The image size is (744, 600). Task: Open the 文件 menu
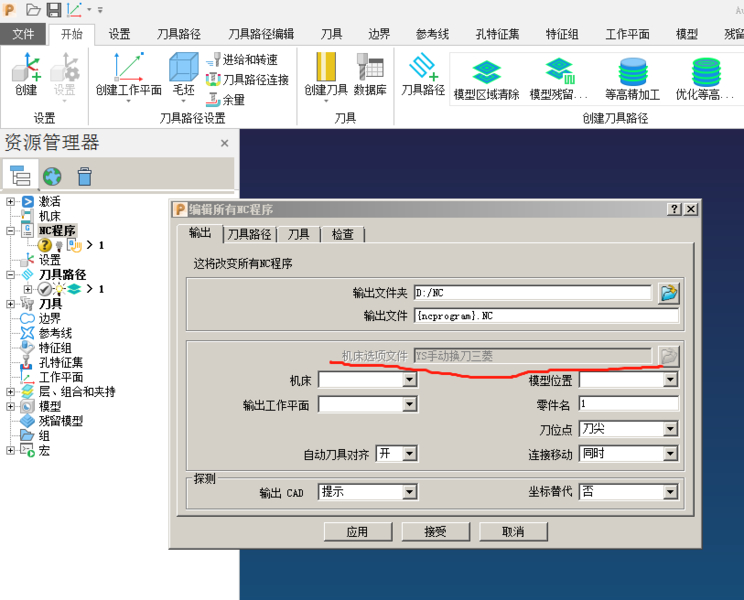pos(23,34)
